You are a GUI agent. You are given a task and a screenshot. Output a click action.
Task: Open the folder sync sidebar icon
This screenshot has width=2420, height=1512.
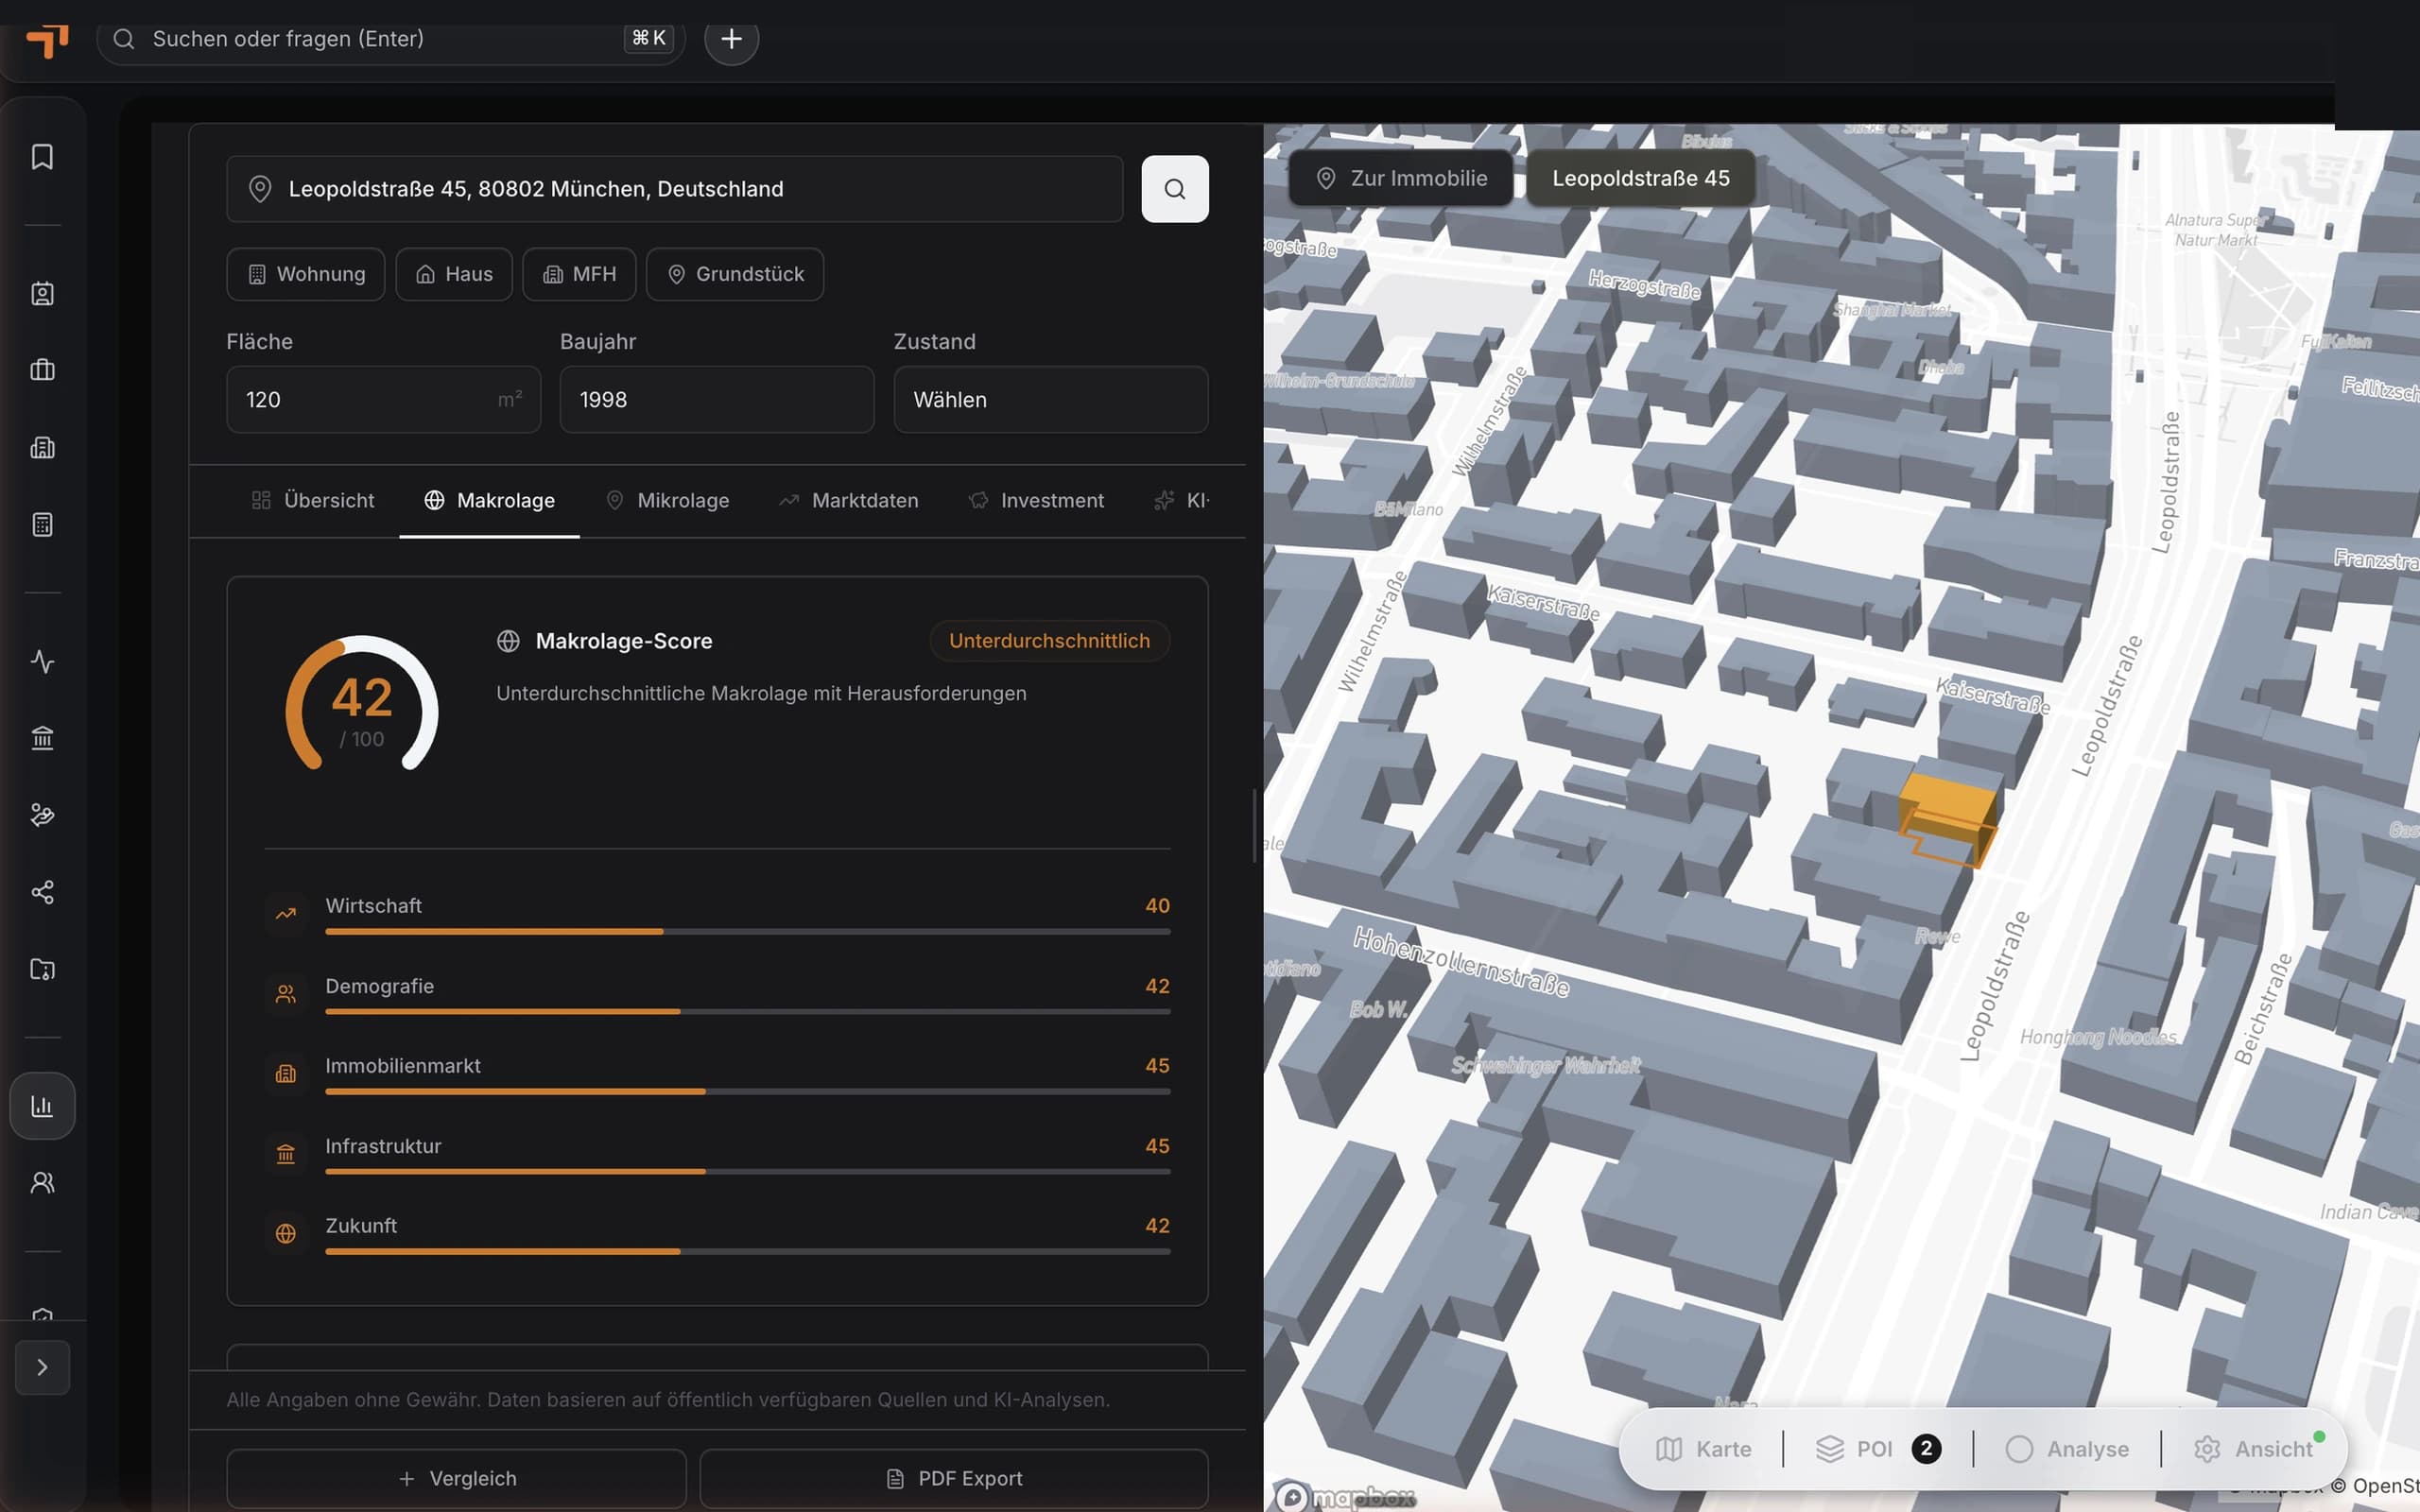coord(42,969)
